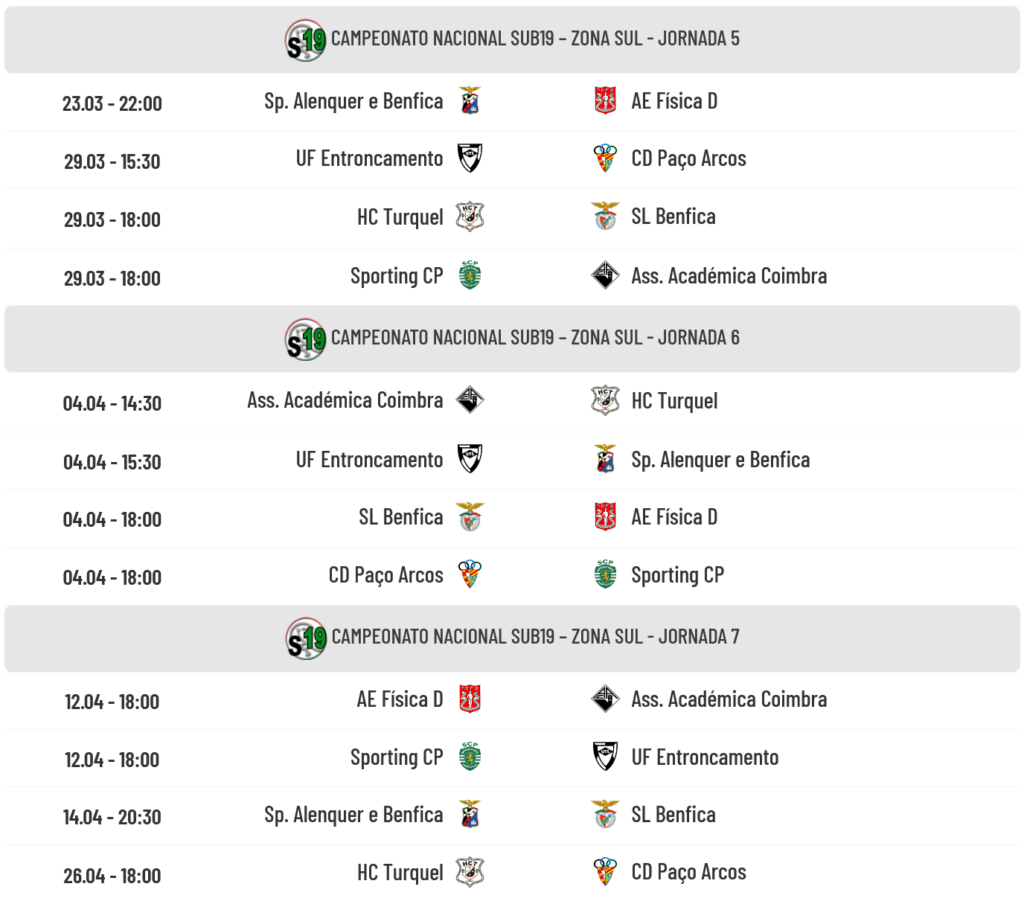Select SL Benfica team name in 14.04 match
This screenshot has height=904, width=1024.
click(673, 815)
